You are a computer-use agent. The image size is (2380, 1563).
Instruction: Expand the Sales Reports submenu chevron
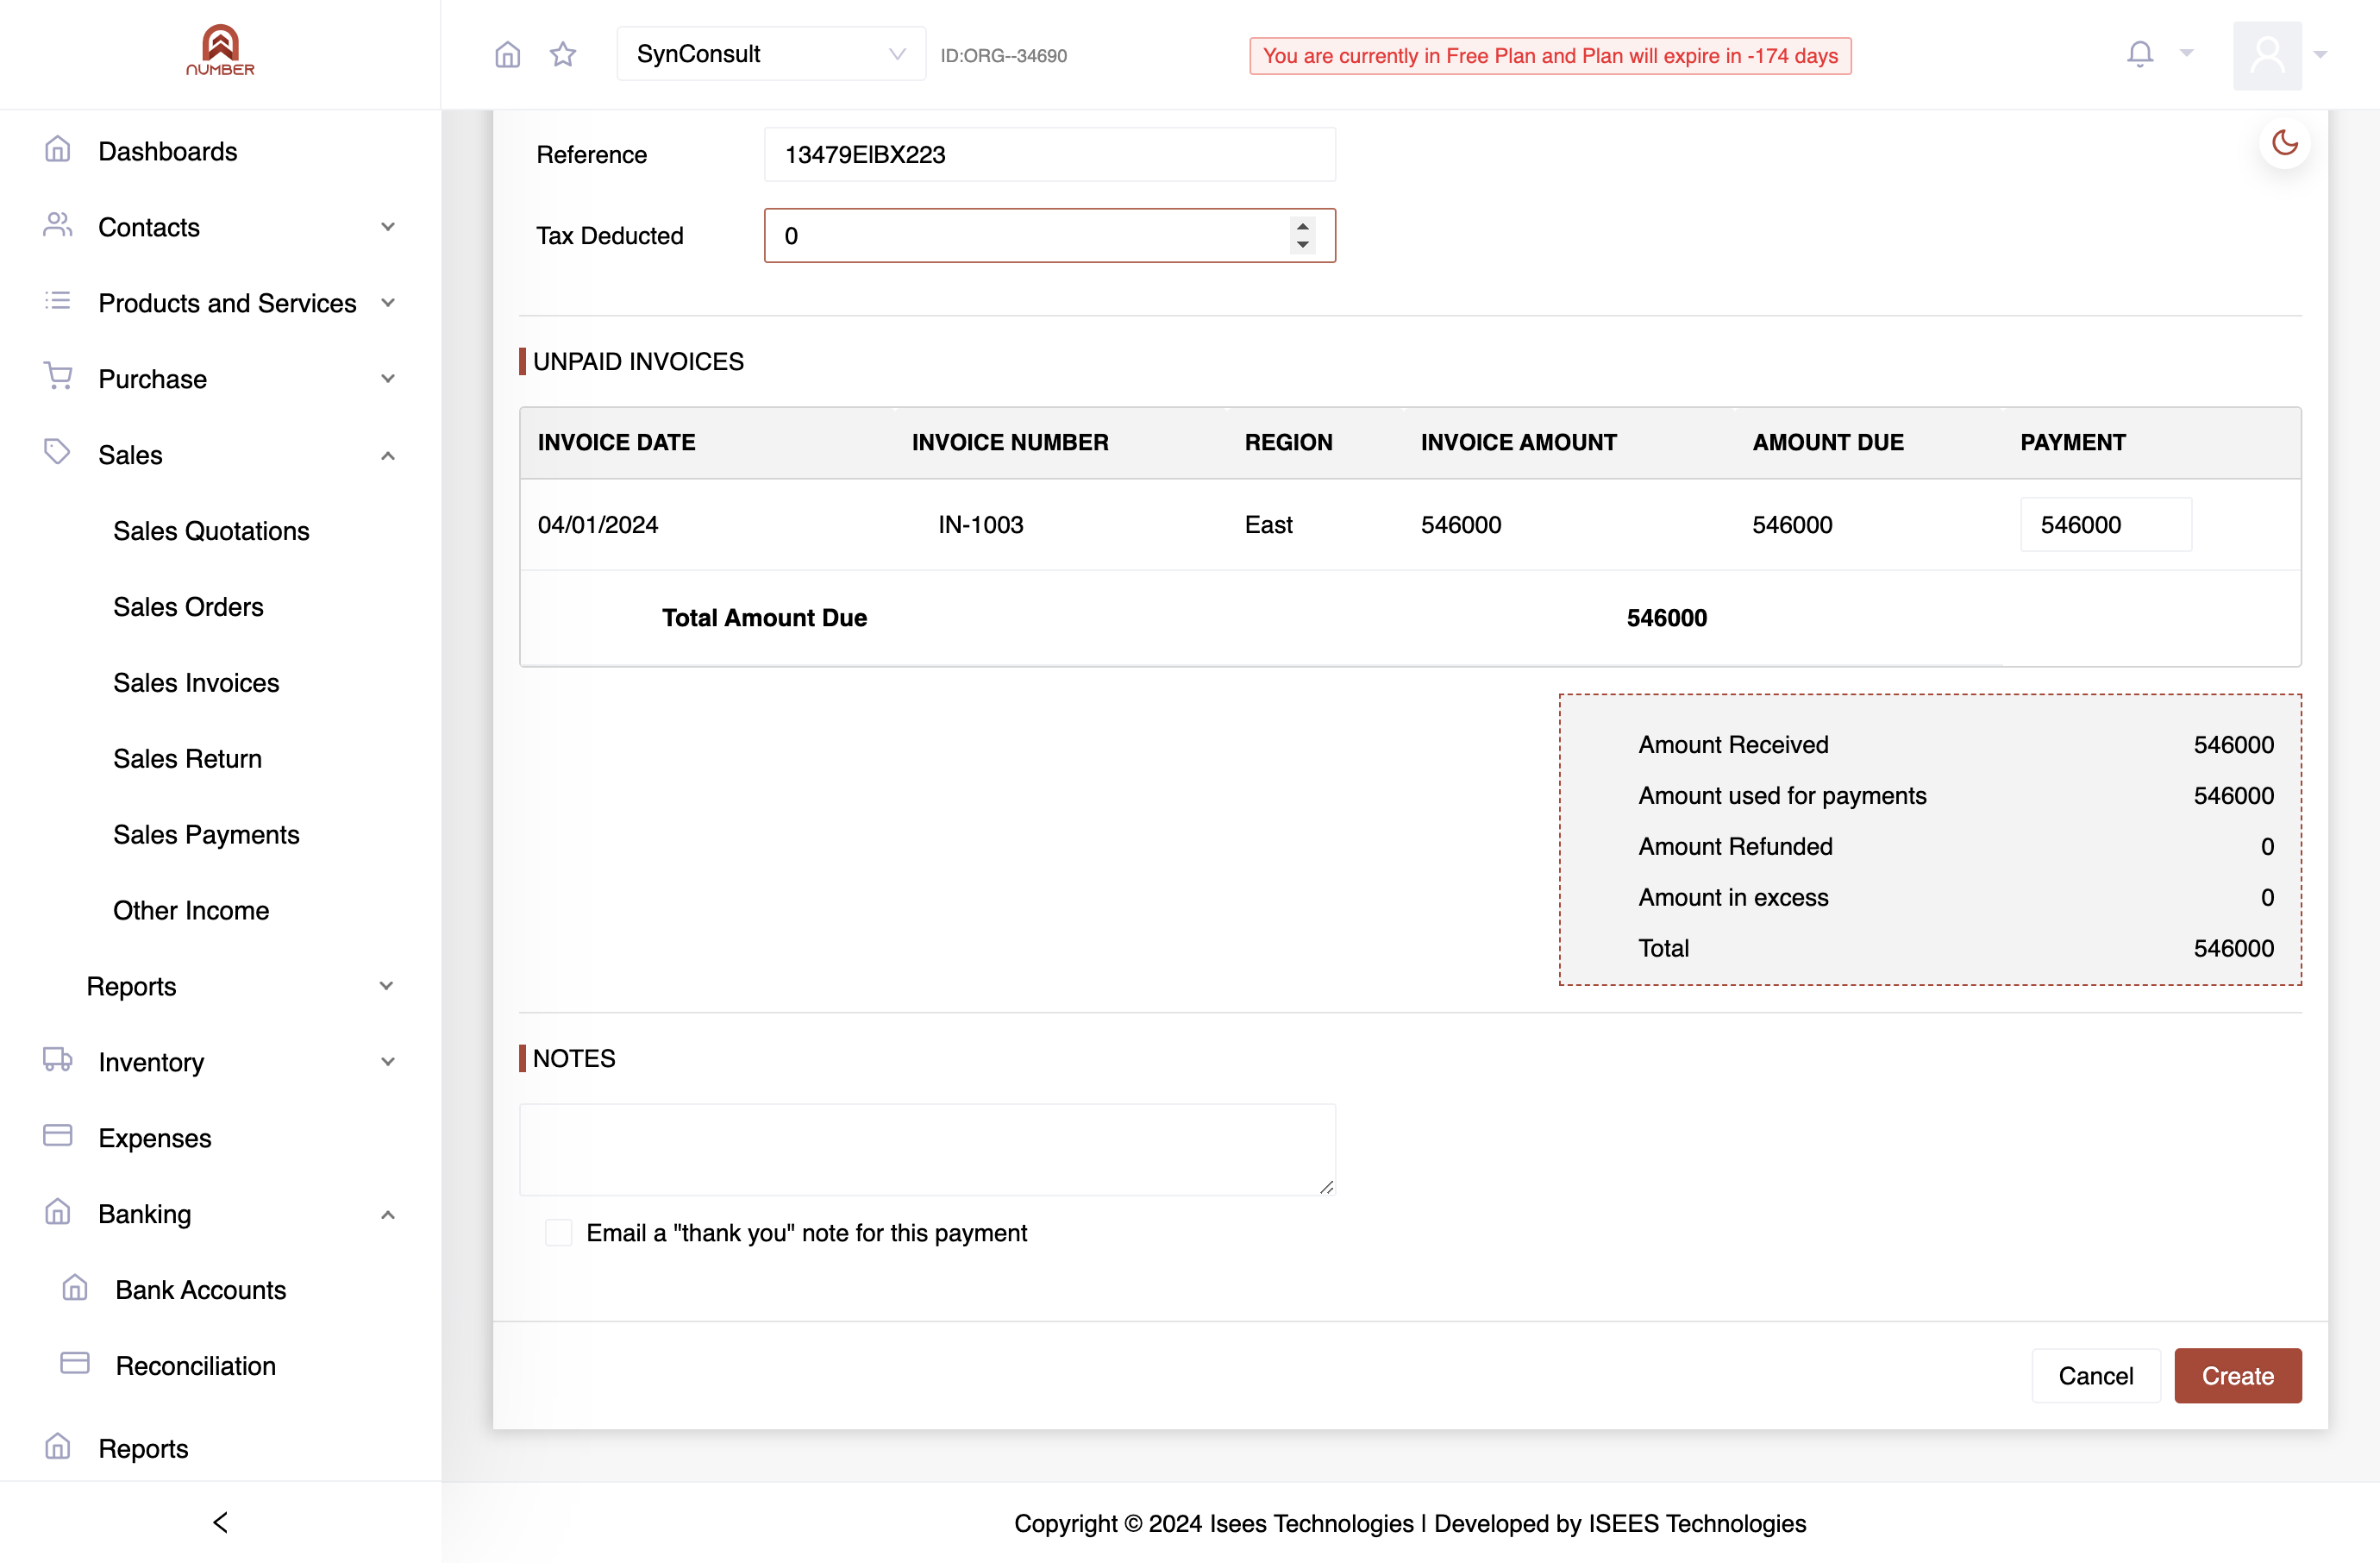(x=386, y=986)
